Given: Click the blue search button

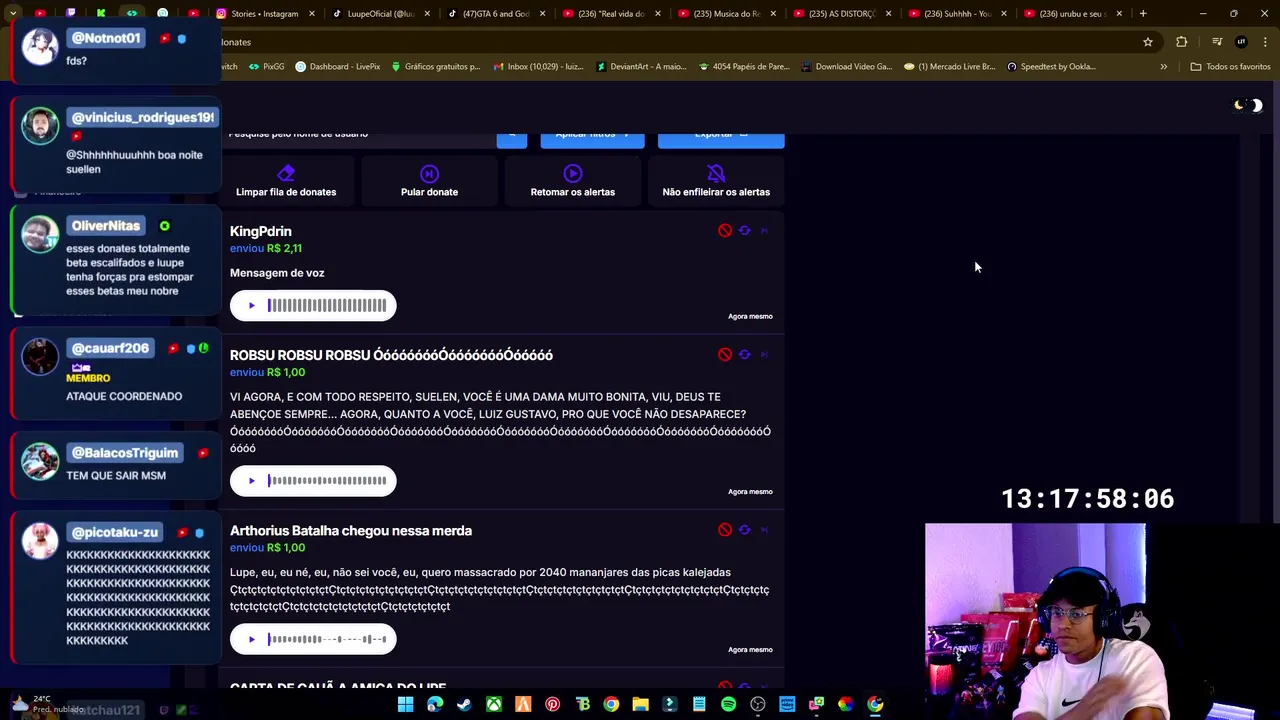Looking at the screenshot, I should click(511, 139).
